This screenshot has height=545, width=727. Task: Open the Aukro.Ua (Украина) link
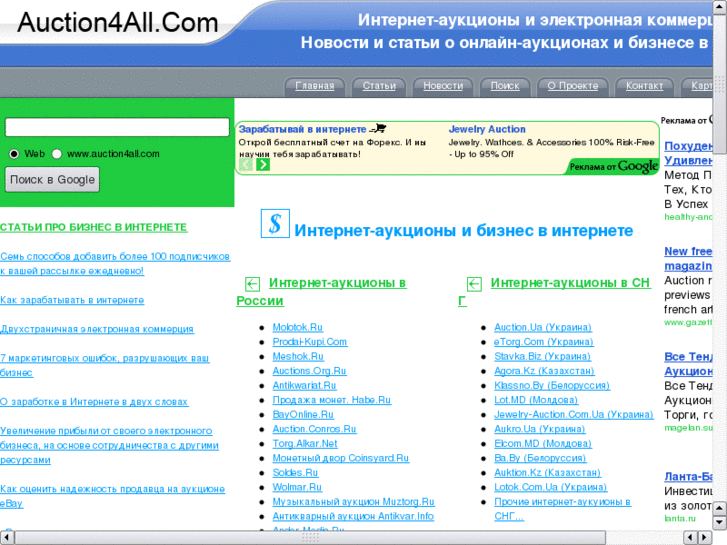(540, 429)
